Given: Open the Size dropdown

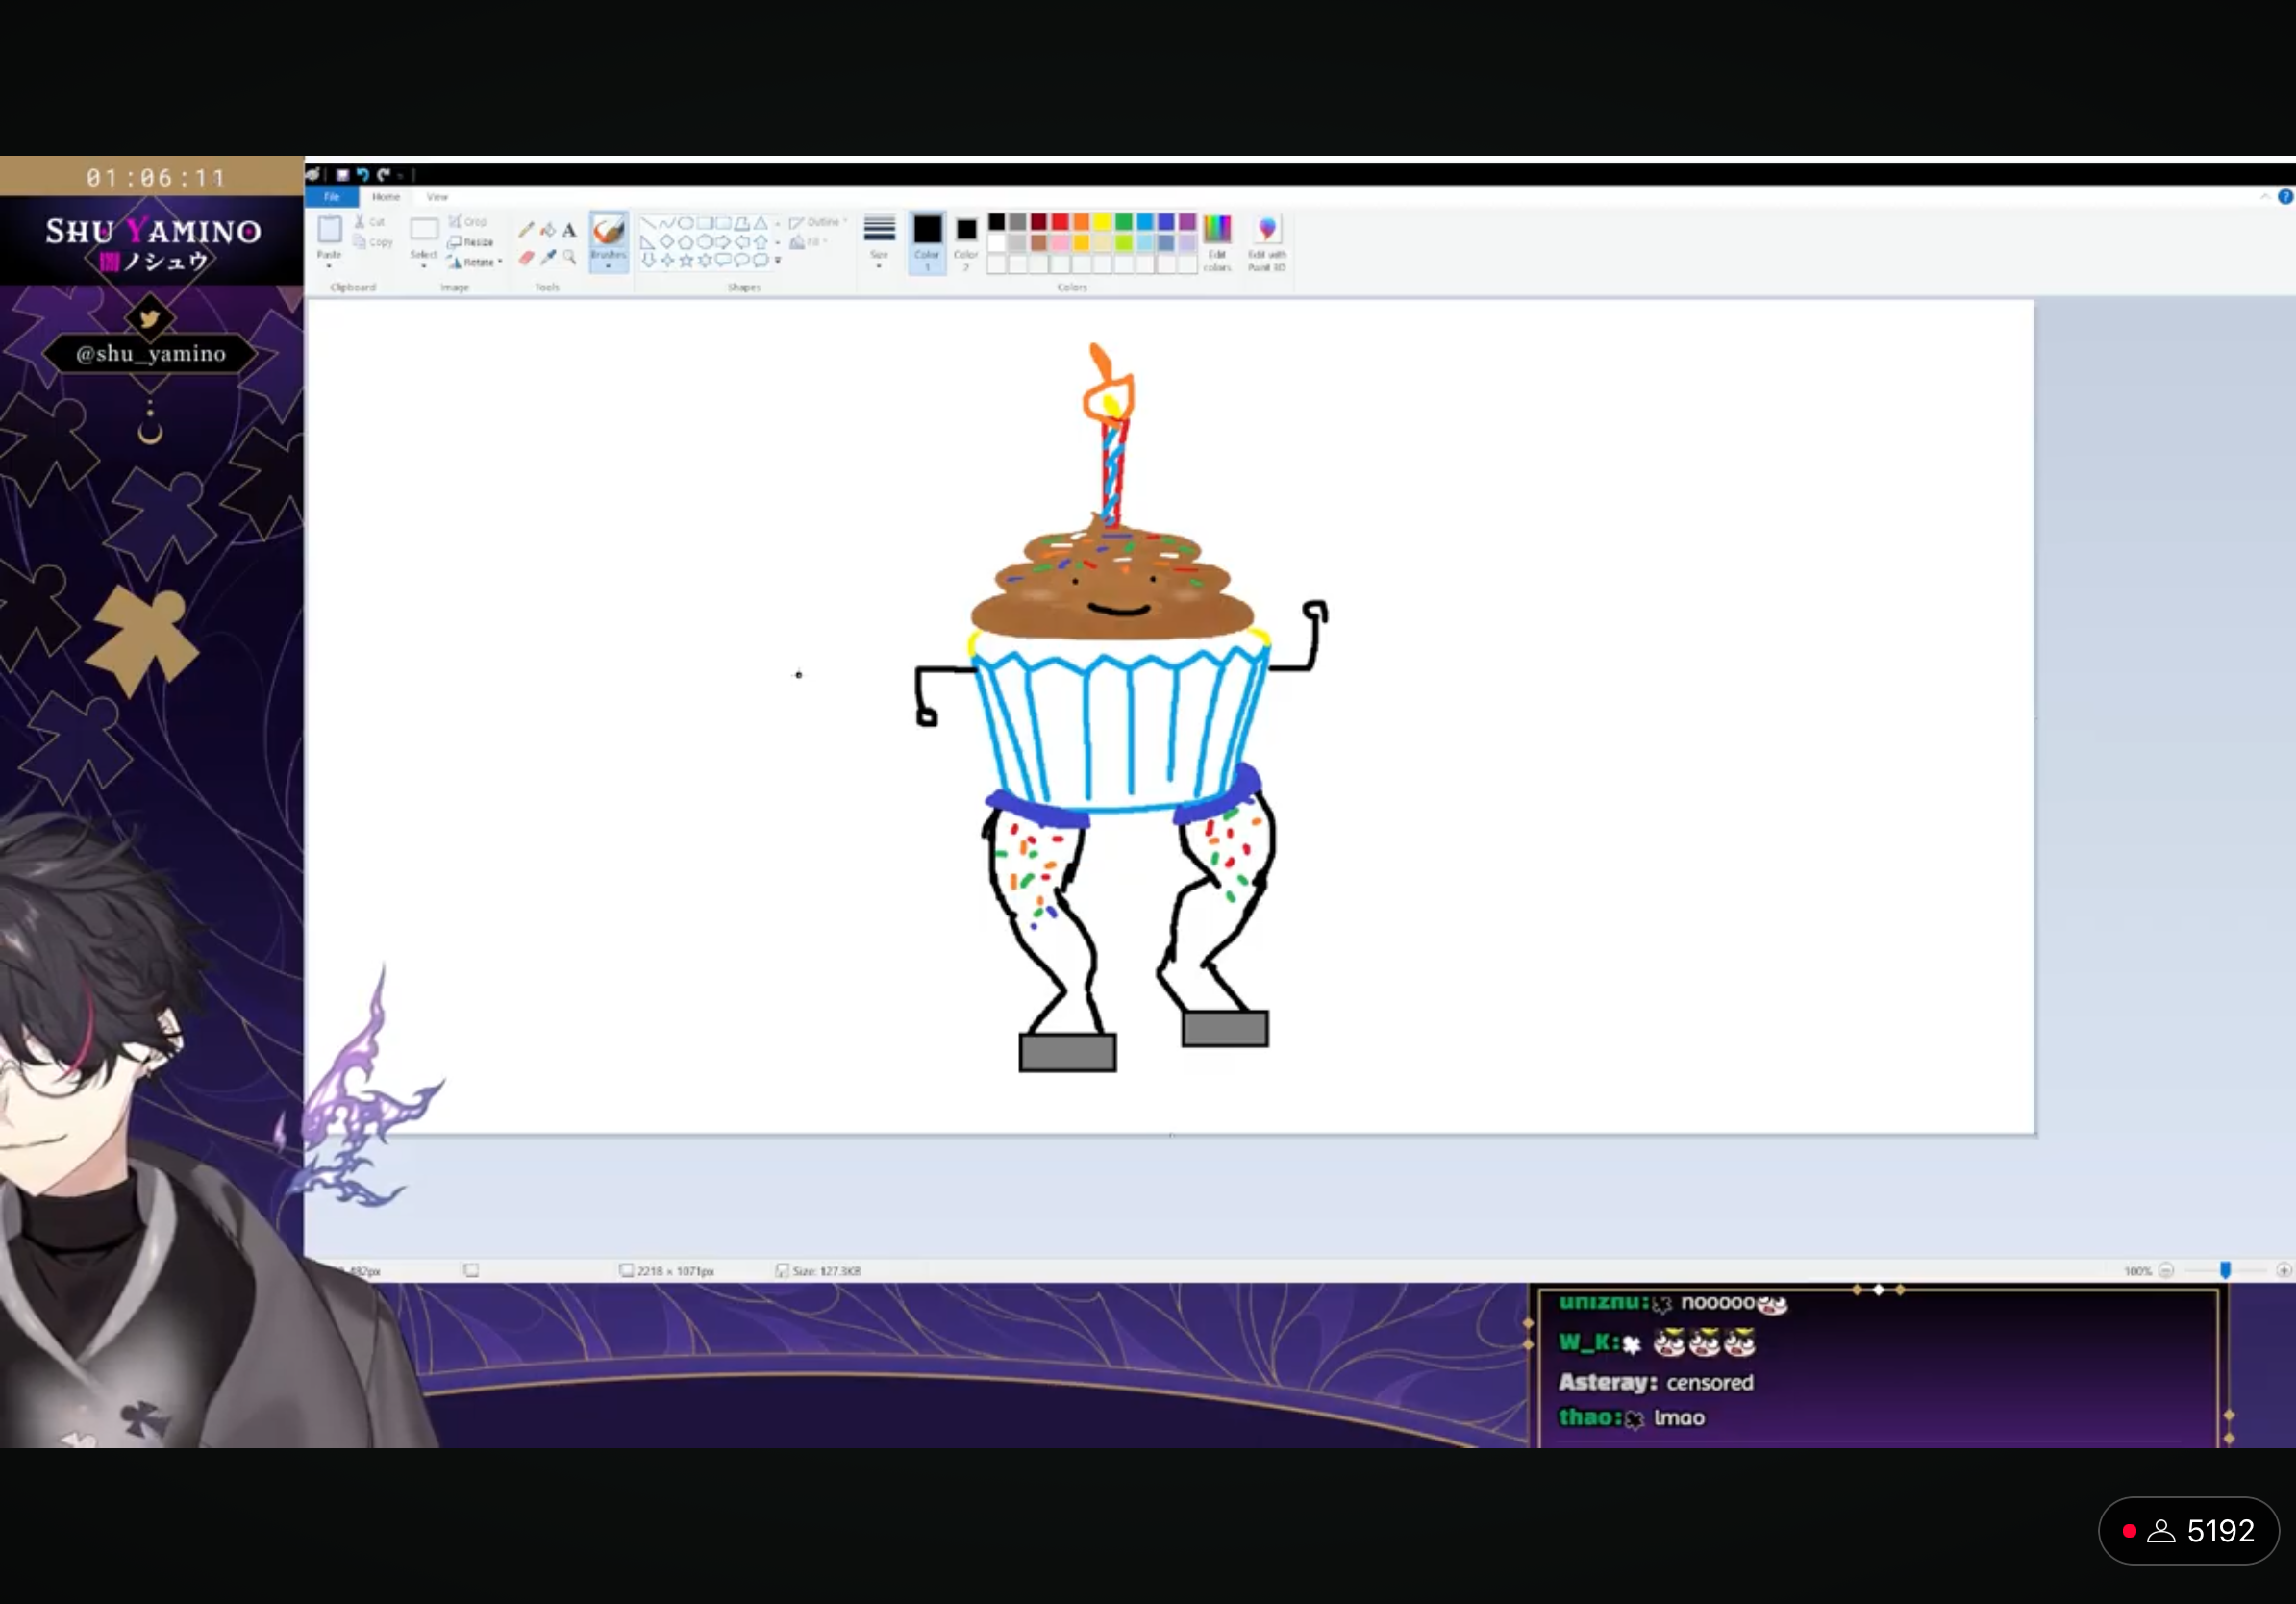Looking at the screenshot, I should [x=879, y=241].
